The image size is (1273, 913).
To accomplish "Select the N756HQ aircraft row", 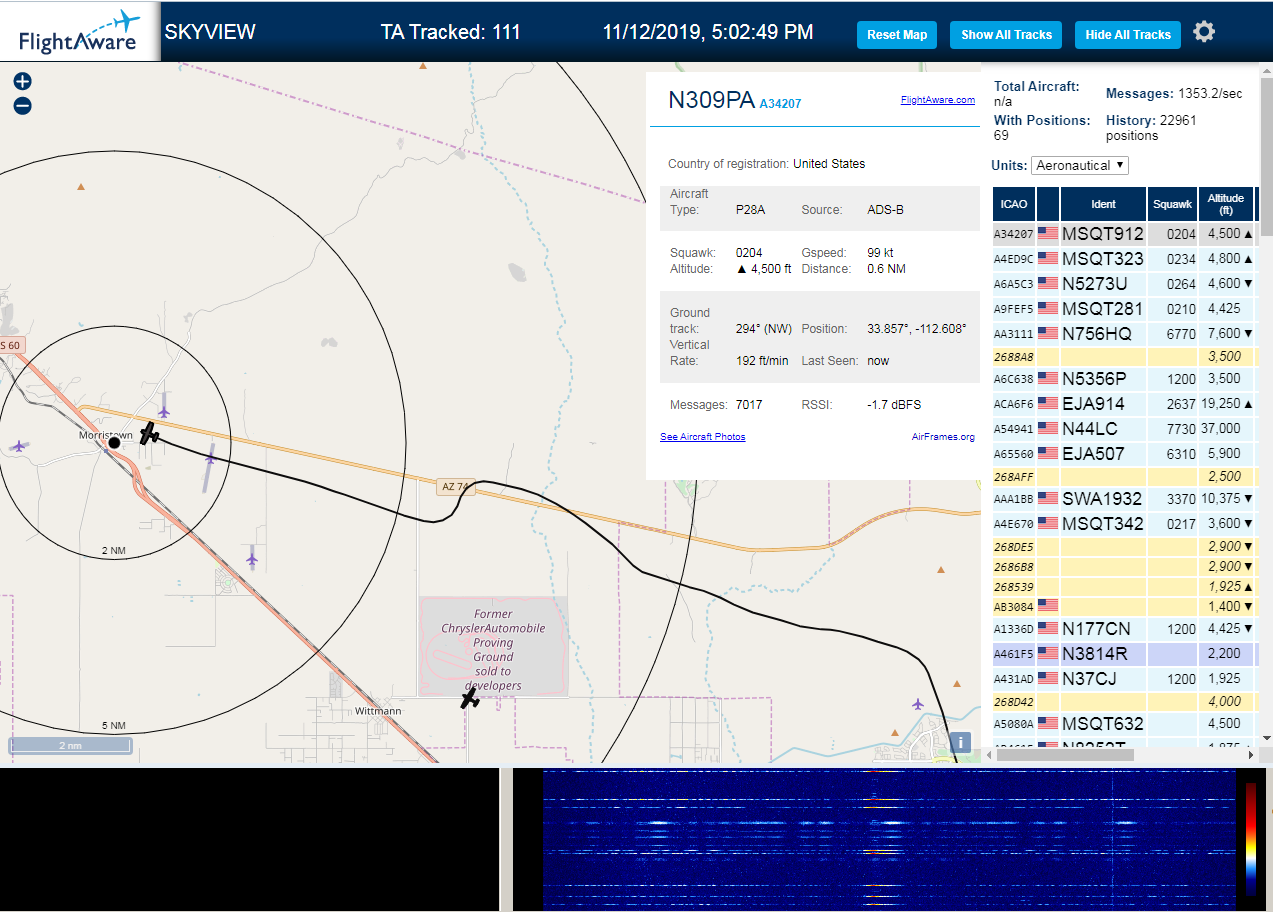I will [x=1124, y=333].
